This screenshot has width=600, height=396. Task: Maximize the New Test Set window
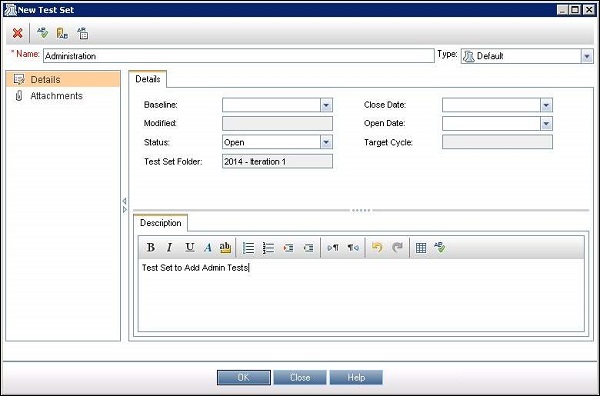575,10
